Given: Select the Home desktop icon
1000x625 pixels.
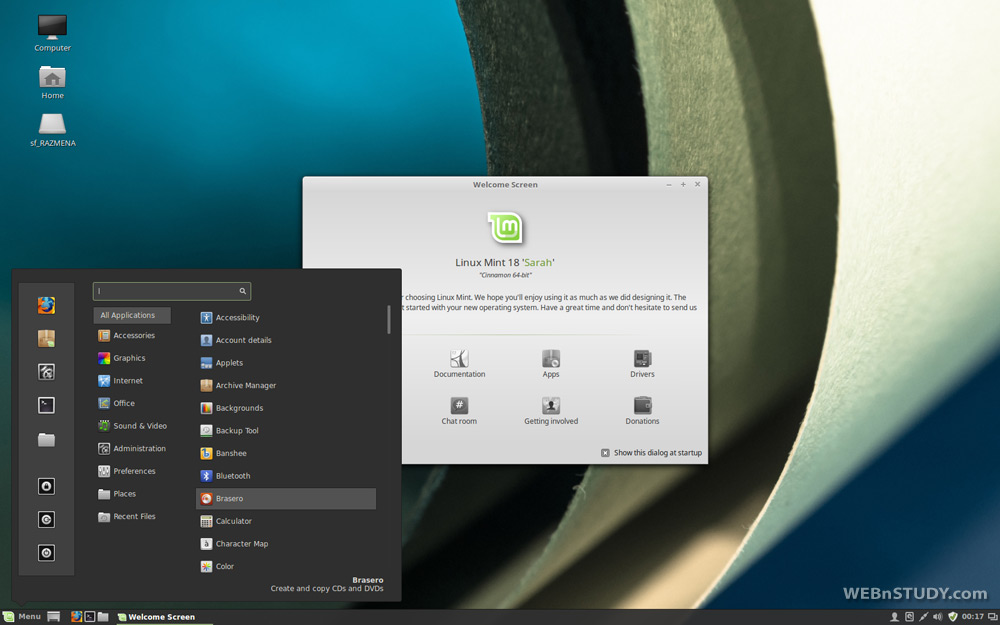Looking at the screenshot, I should [52, 82].
